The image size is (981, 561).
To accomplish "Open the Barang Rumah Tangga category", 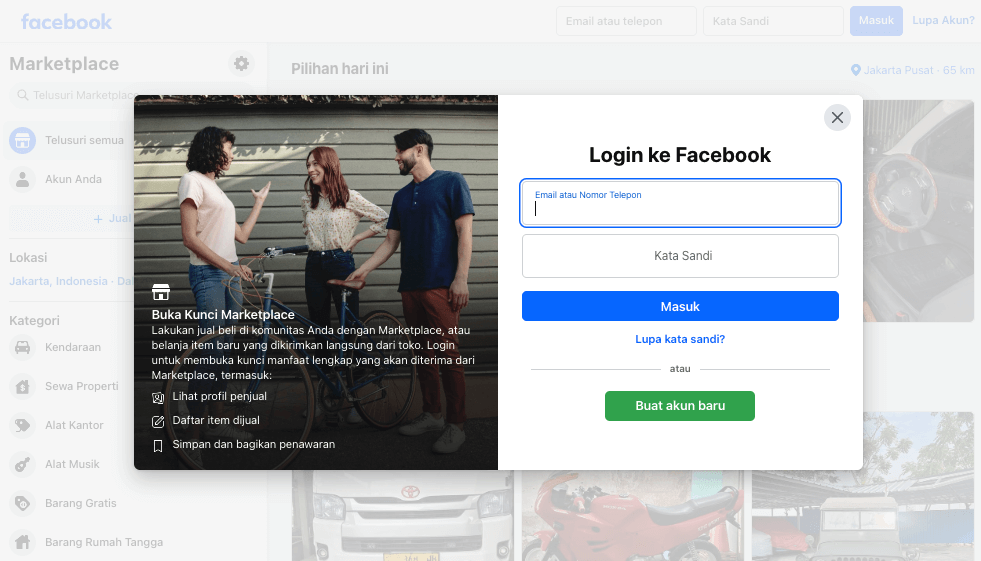I will [x=104, y=542].
